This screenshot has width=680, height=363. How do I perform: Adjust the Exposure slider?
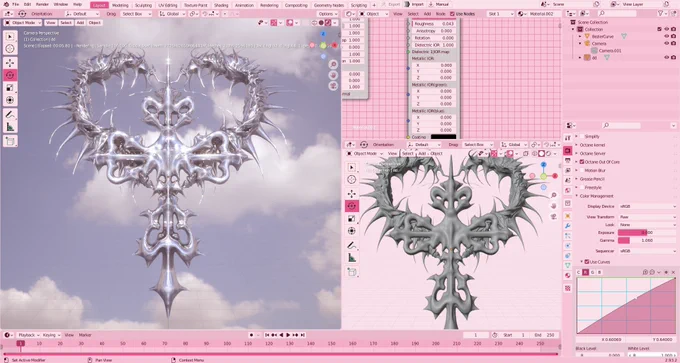(647, 232)
